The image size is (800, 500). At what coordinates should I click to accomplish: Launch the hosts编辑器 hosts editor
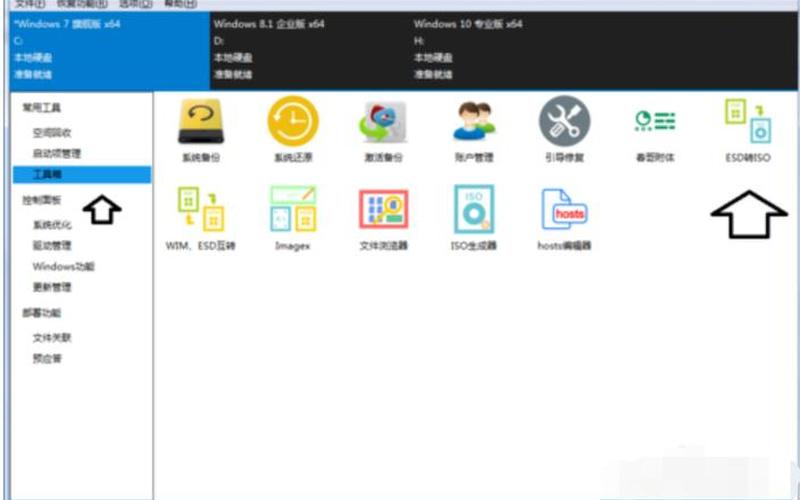pyautogui.click(x=564, y=219)
